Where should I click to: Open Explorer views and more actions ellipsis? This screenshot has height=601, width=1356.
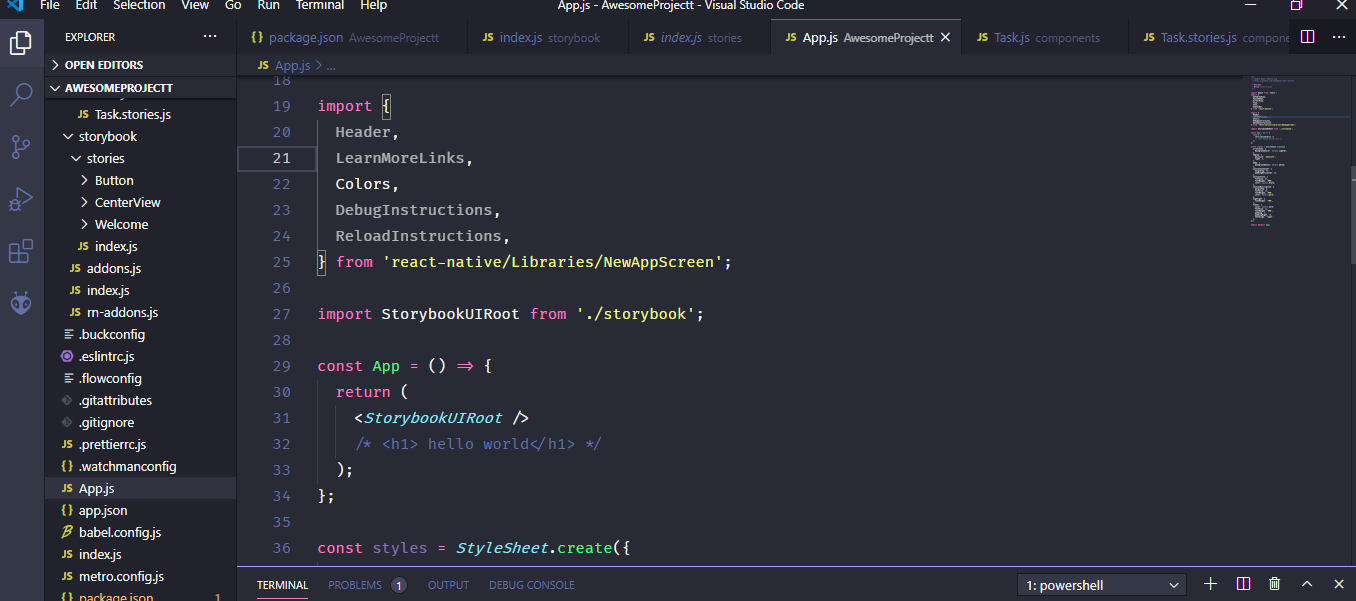click(210, 37)
